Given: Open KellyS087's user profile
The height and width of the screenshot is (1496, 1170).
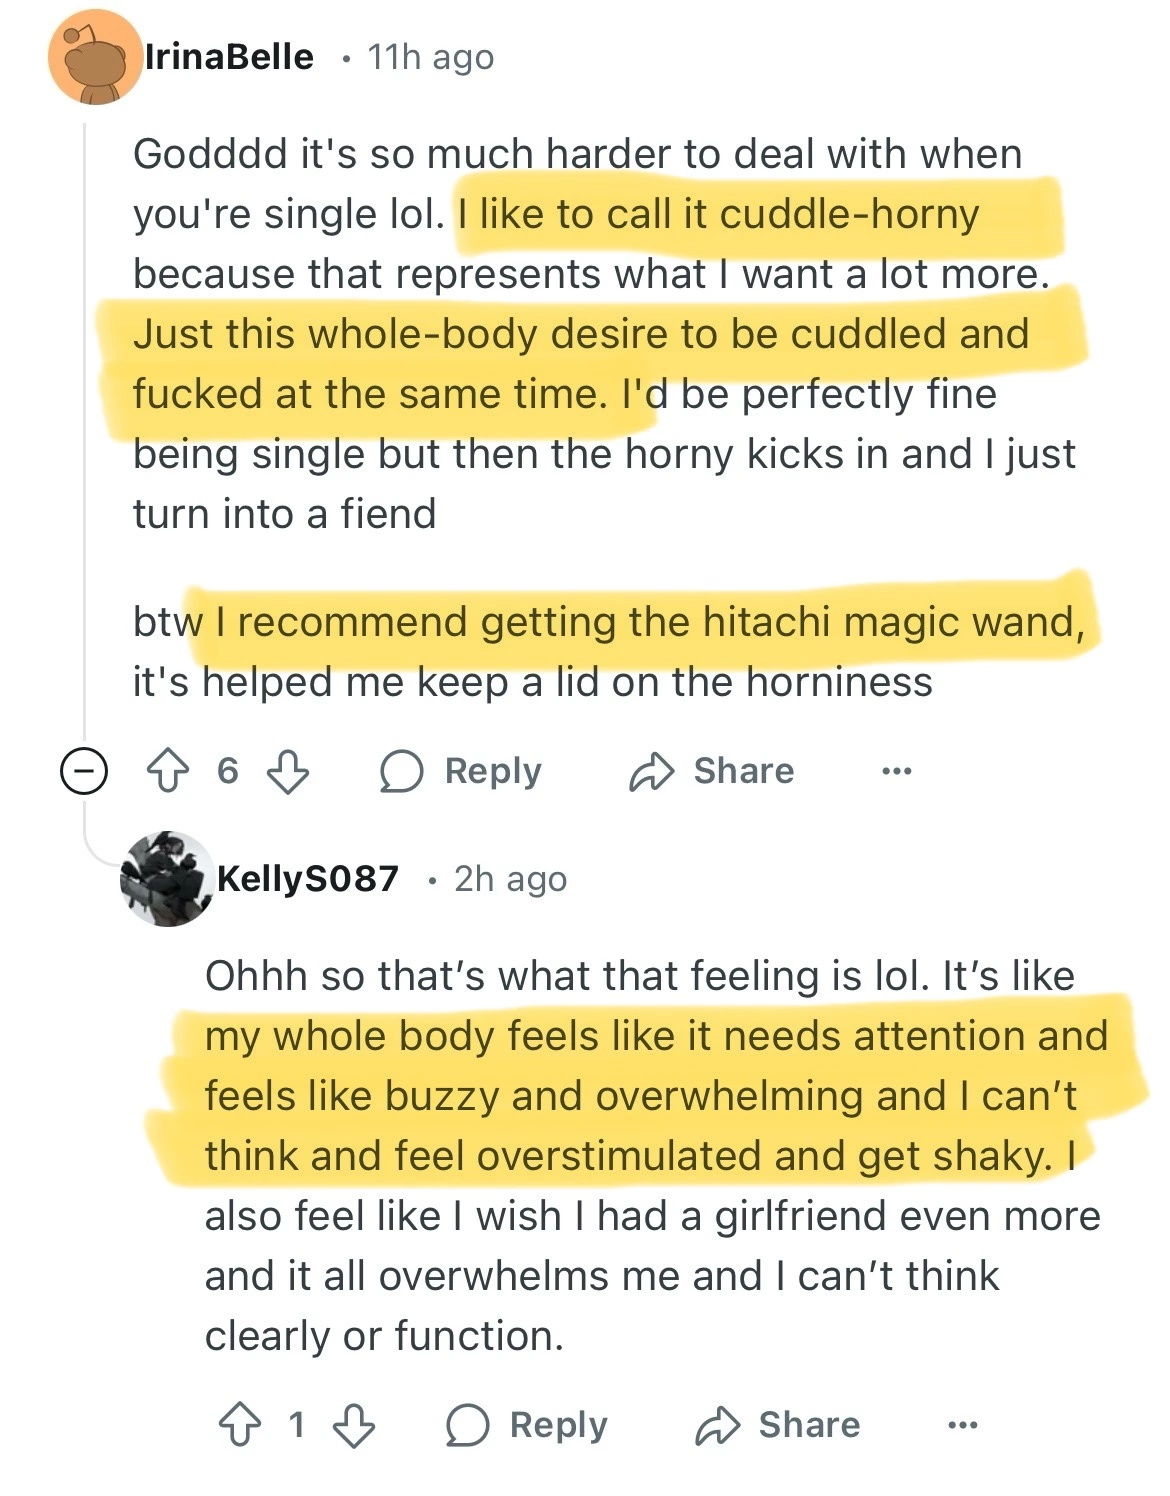Looking at the screenshot, I should 307,879.
